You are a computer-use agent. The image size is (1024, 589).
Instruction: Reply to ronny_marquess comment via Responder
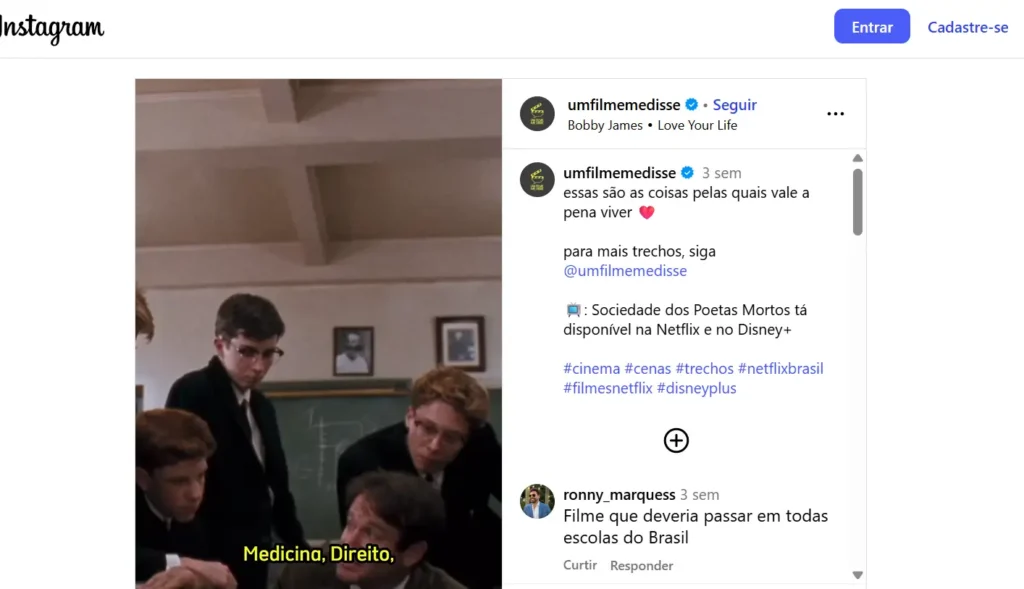tap(641, 565)
